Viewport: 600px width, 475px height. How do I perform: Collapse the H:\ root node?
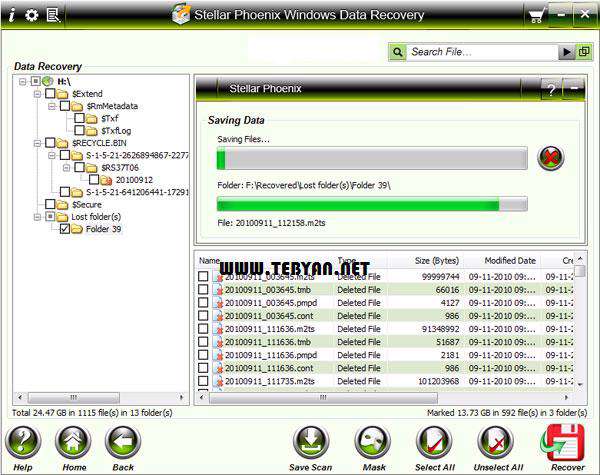pos(23,82)
